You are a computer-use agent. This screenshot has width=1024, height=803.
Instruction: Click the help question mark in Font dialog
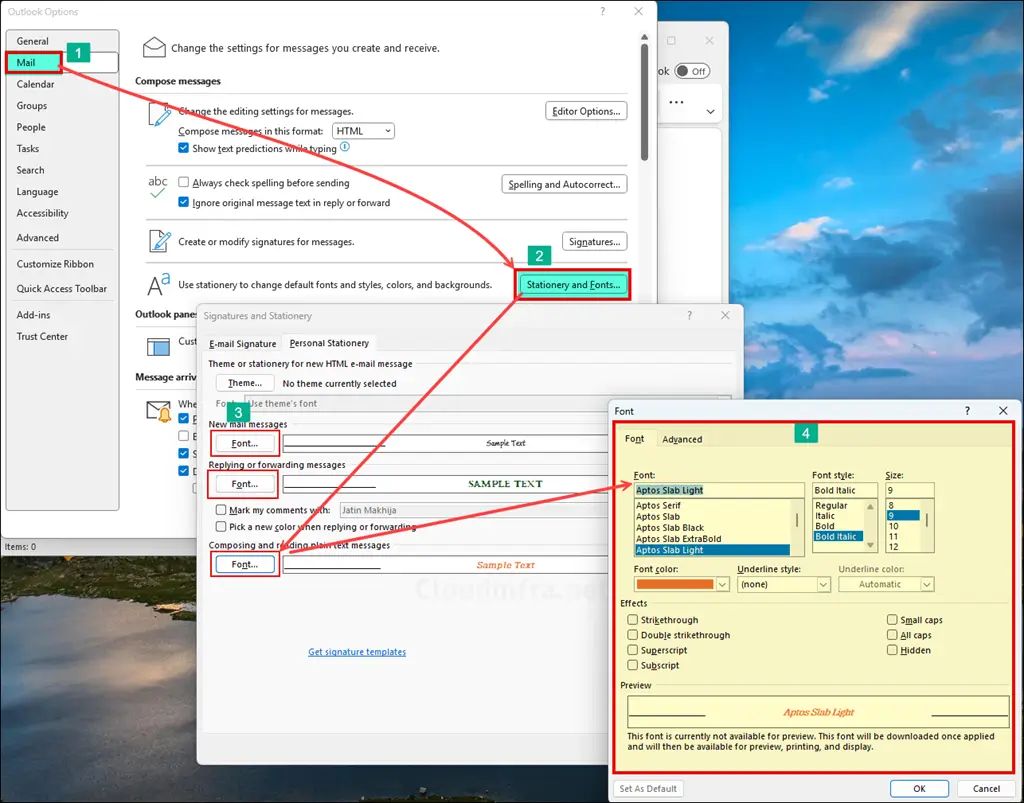(967, 411)
